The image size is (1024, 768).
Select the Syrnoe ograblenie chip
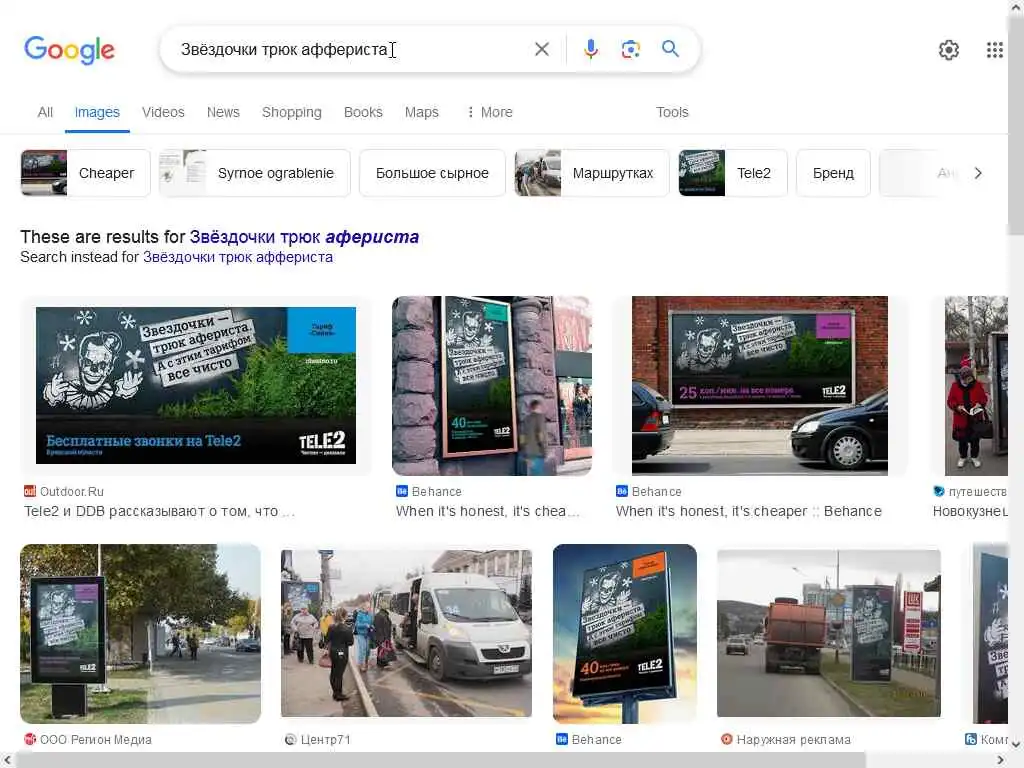pyautogui.click(x=255, y=173)
